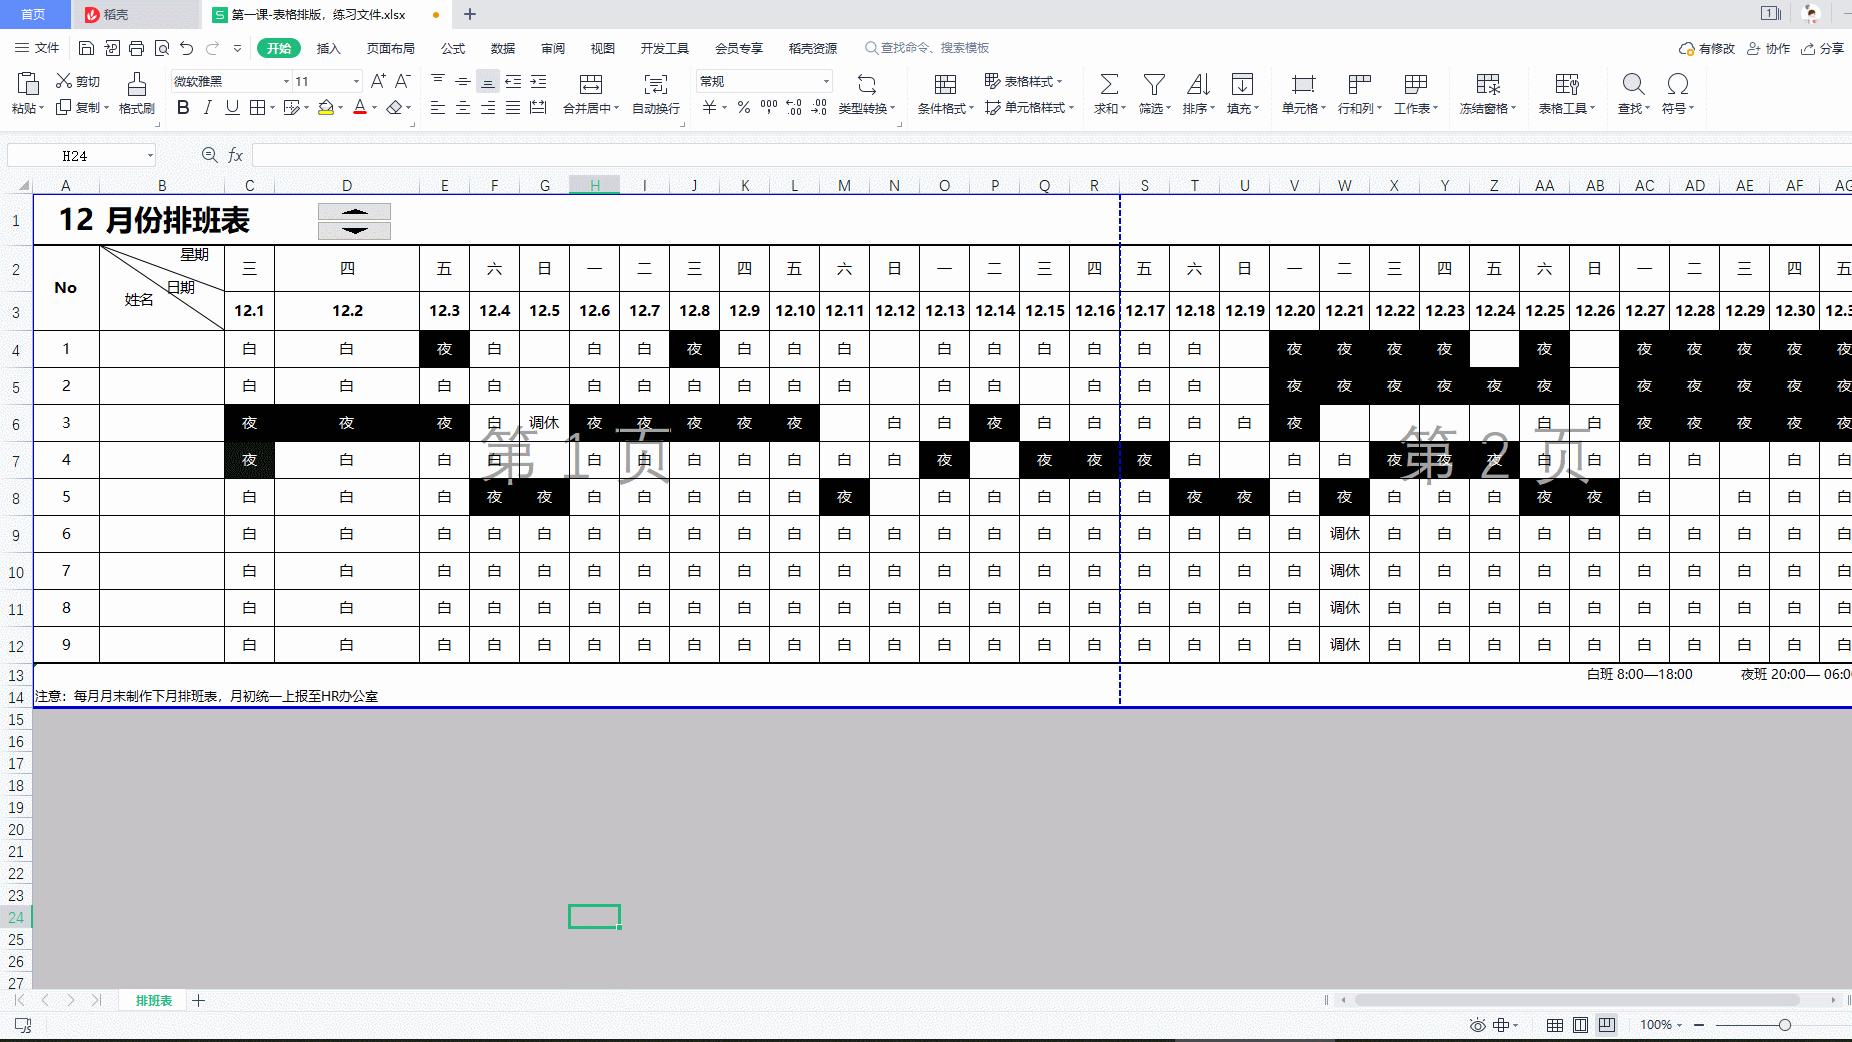This screenshot has height=1042, width=1852.
Task: Toggle bottom vertical alignment
Action: (488, 81)
